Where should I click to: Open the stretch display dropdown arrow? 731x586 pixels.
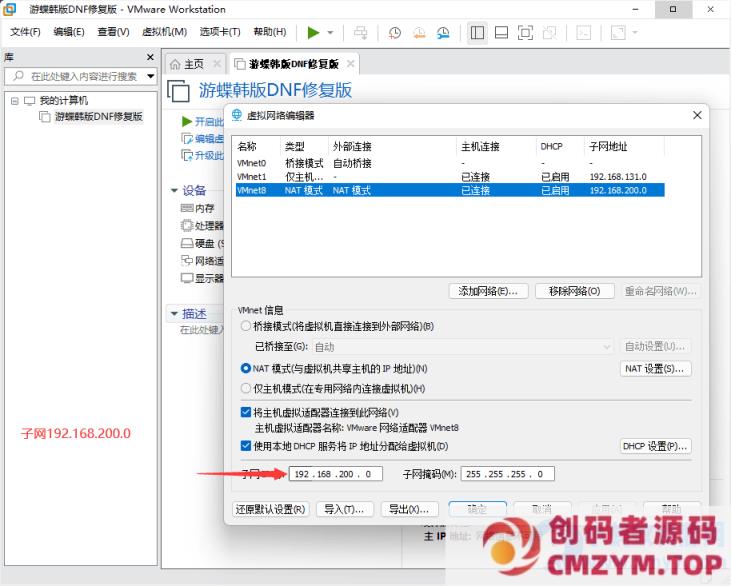pyautogui.click(x=634, y=33)
